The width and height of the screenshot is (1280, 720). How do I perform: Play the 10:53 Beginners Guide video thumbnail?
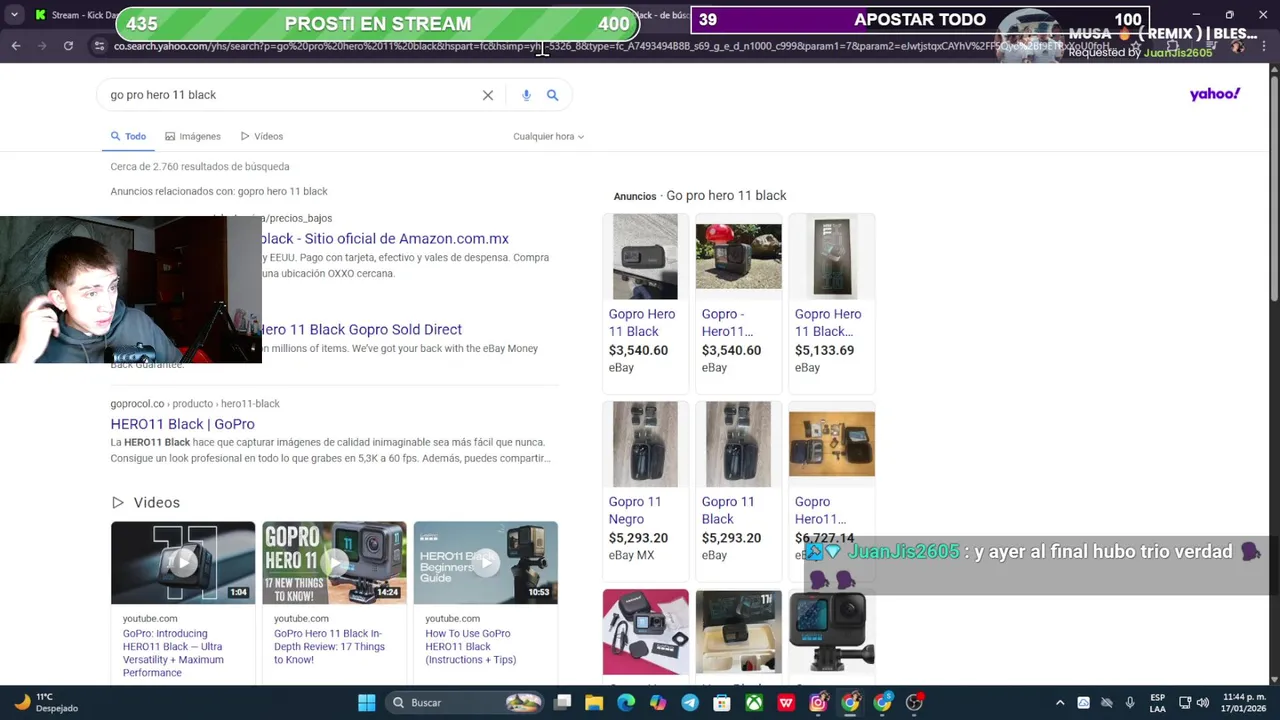click(486, 562)
